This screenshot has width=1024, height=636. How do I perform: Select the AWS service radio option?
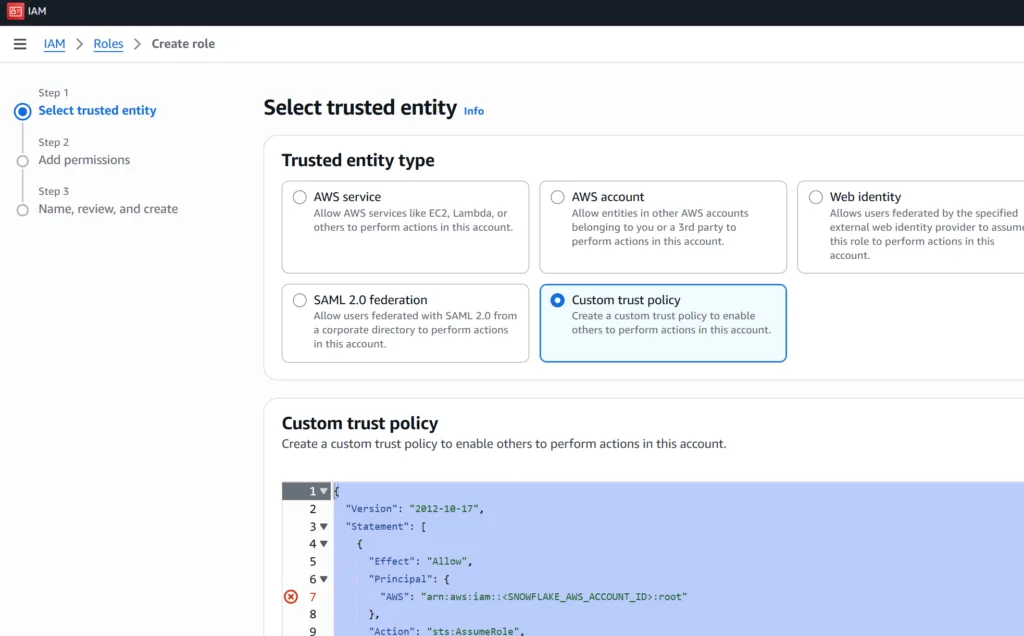pos(300,197)
